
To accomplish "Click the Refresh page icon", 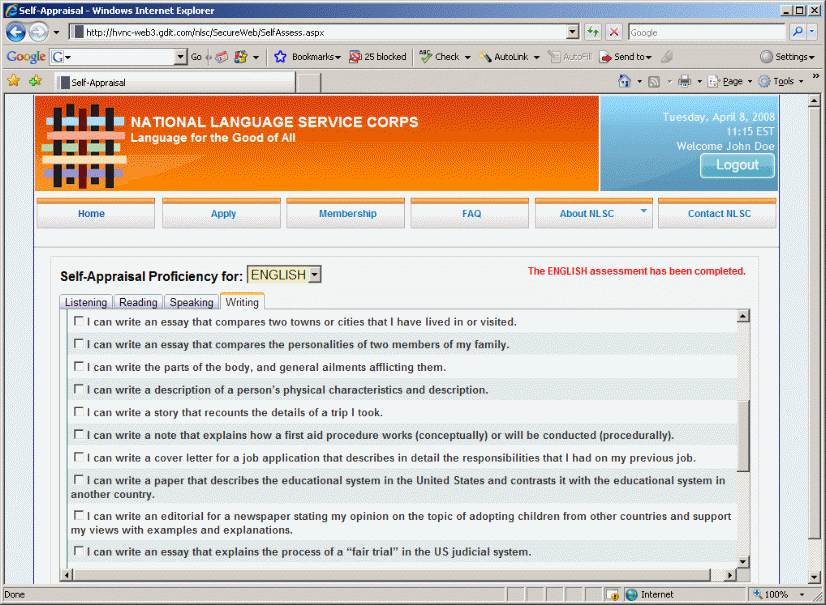I will click(594, 32).
